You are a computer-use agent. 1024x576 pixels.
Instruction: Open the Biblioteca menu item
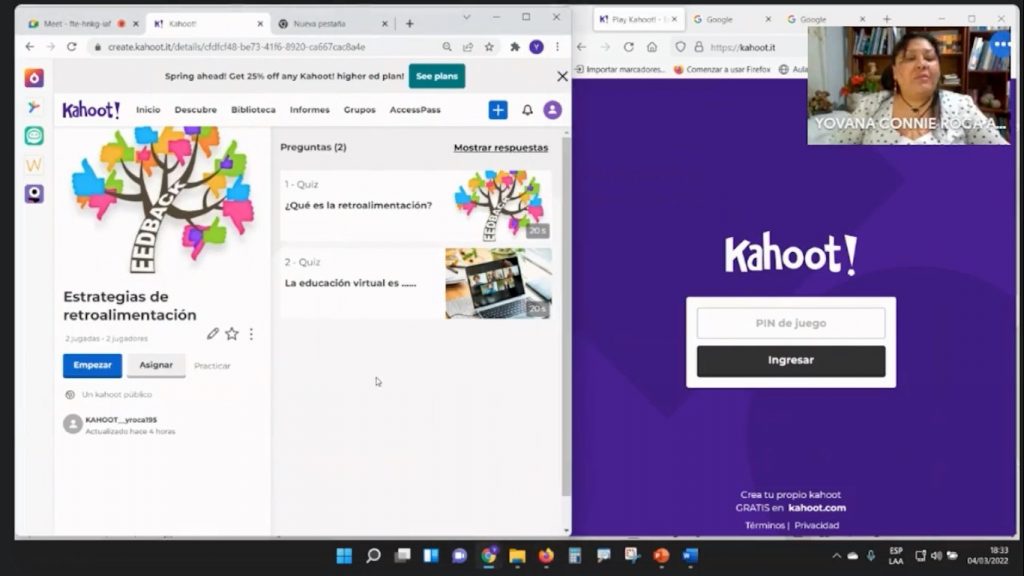coord(253,110)
